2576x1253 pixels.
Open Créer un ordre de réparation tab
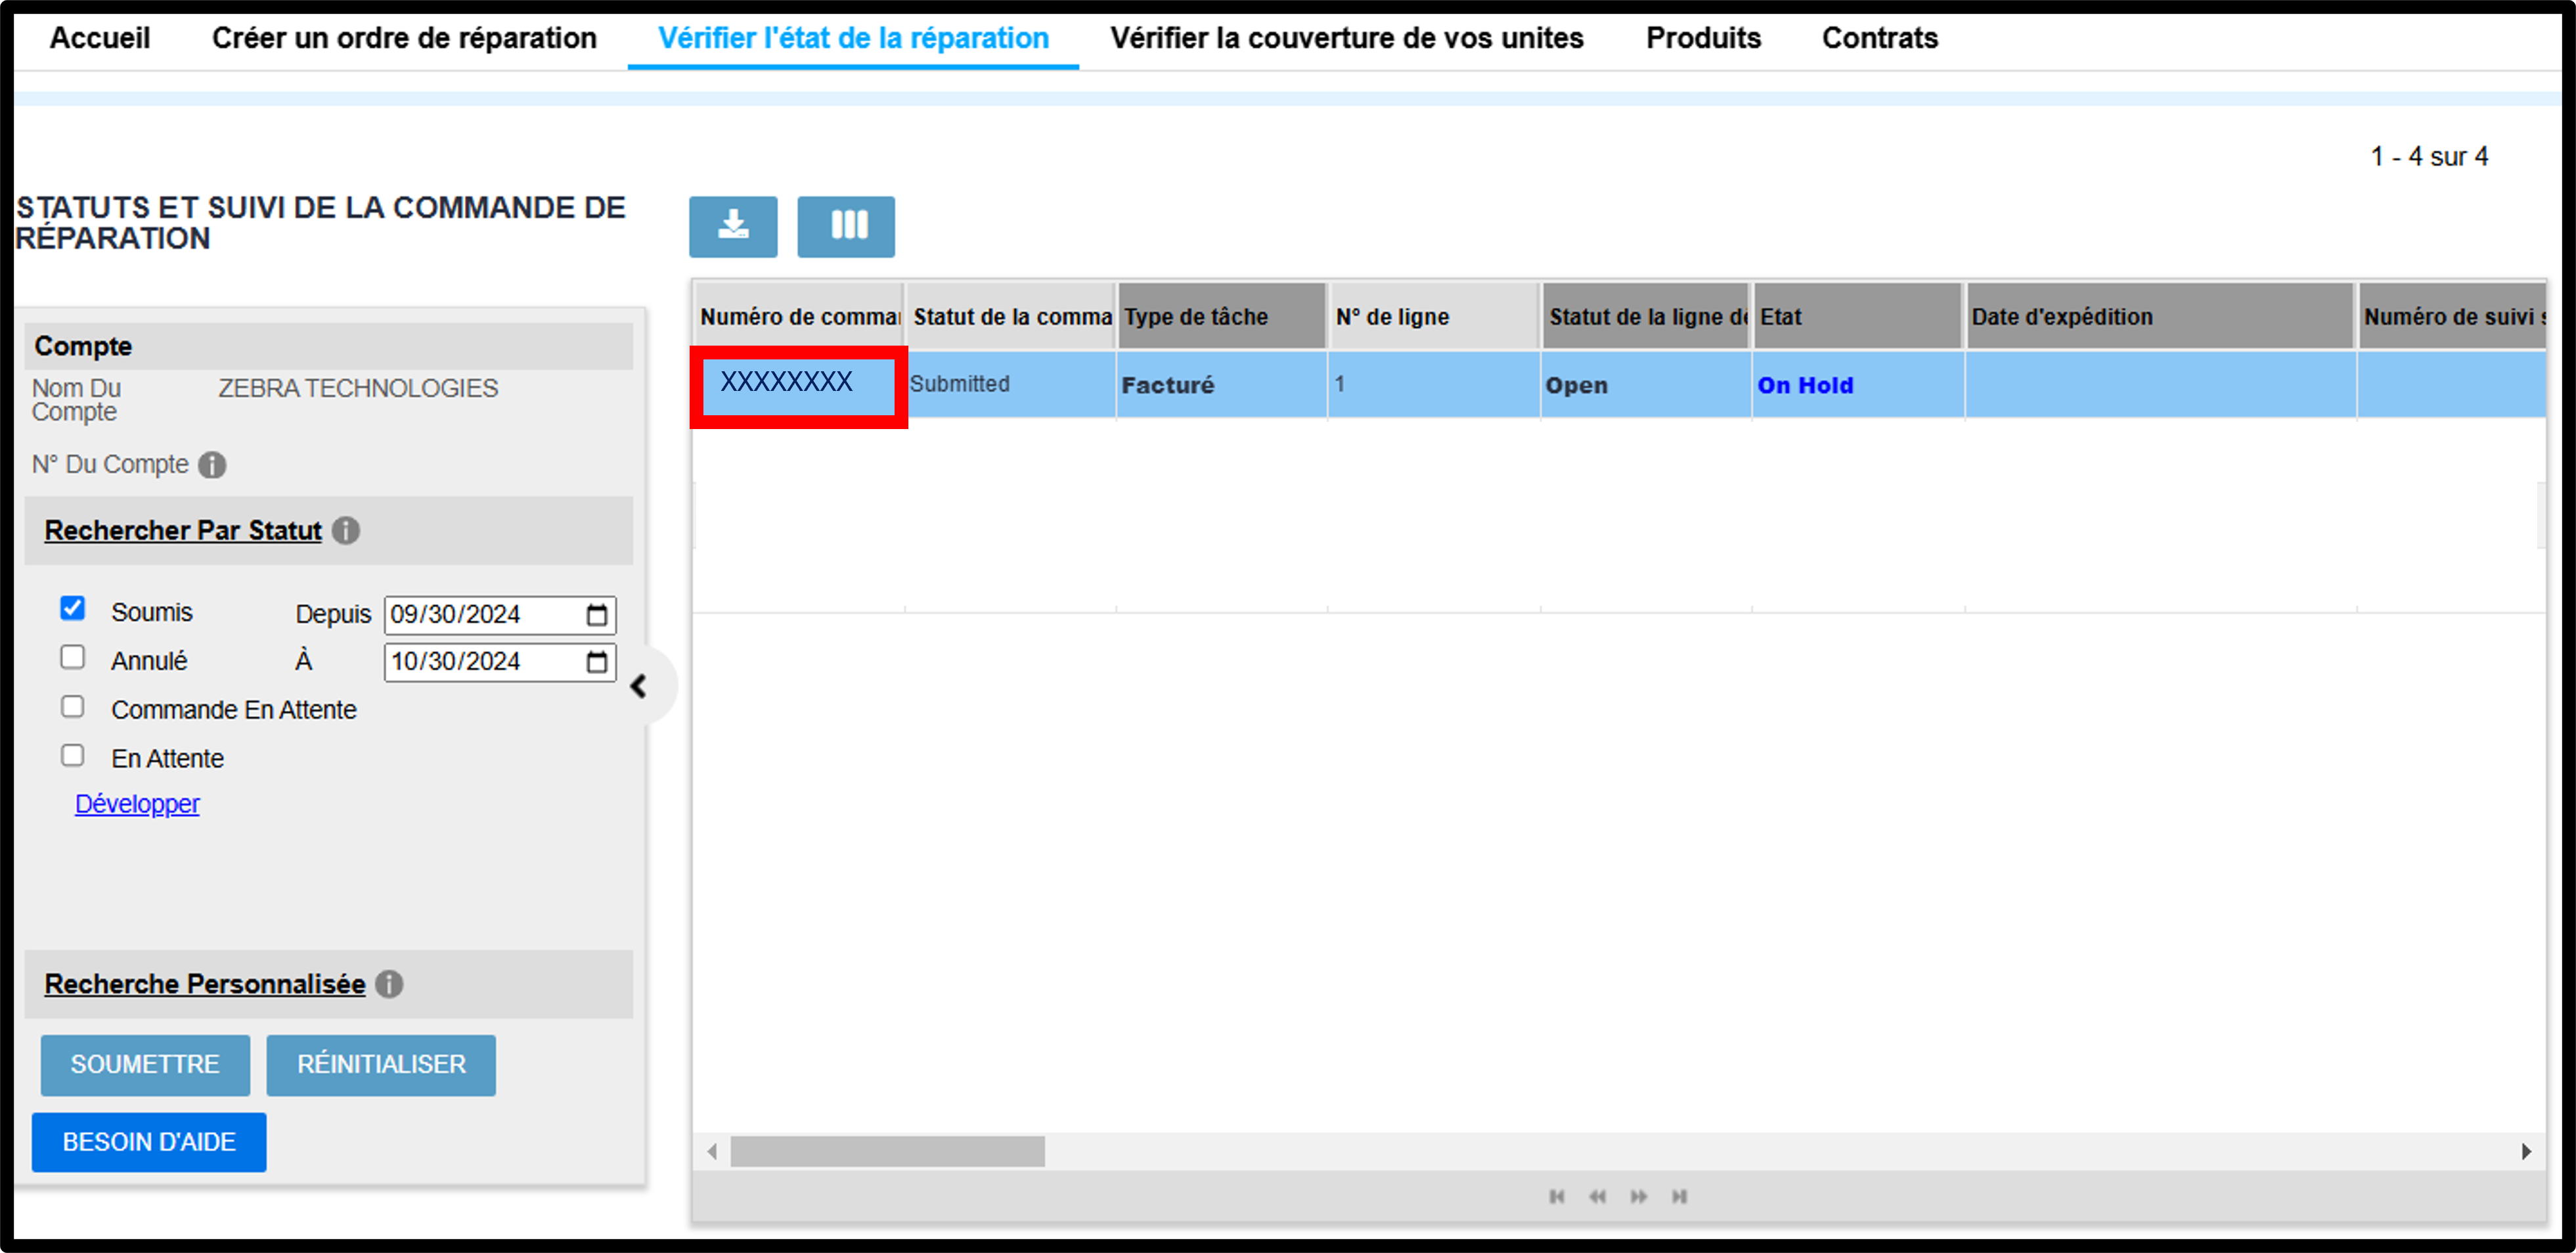[404, 38]
